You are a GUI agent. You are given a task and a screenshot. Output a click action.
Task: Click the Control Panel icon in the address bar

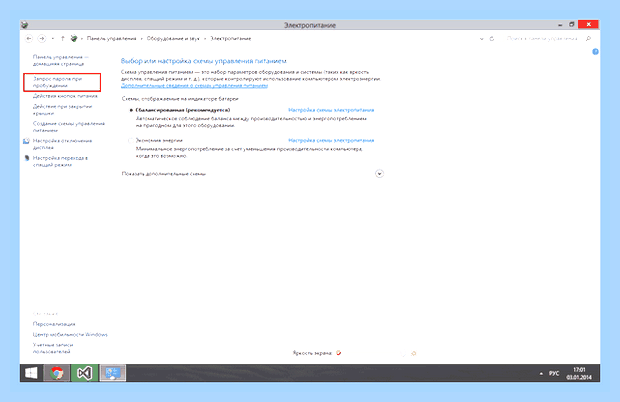coord(74,38)
